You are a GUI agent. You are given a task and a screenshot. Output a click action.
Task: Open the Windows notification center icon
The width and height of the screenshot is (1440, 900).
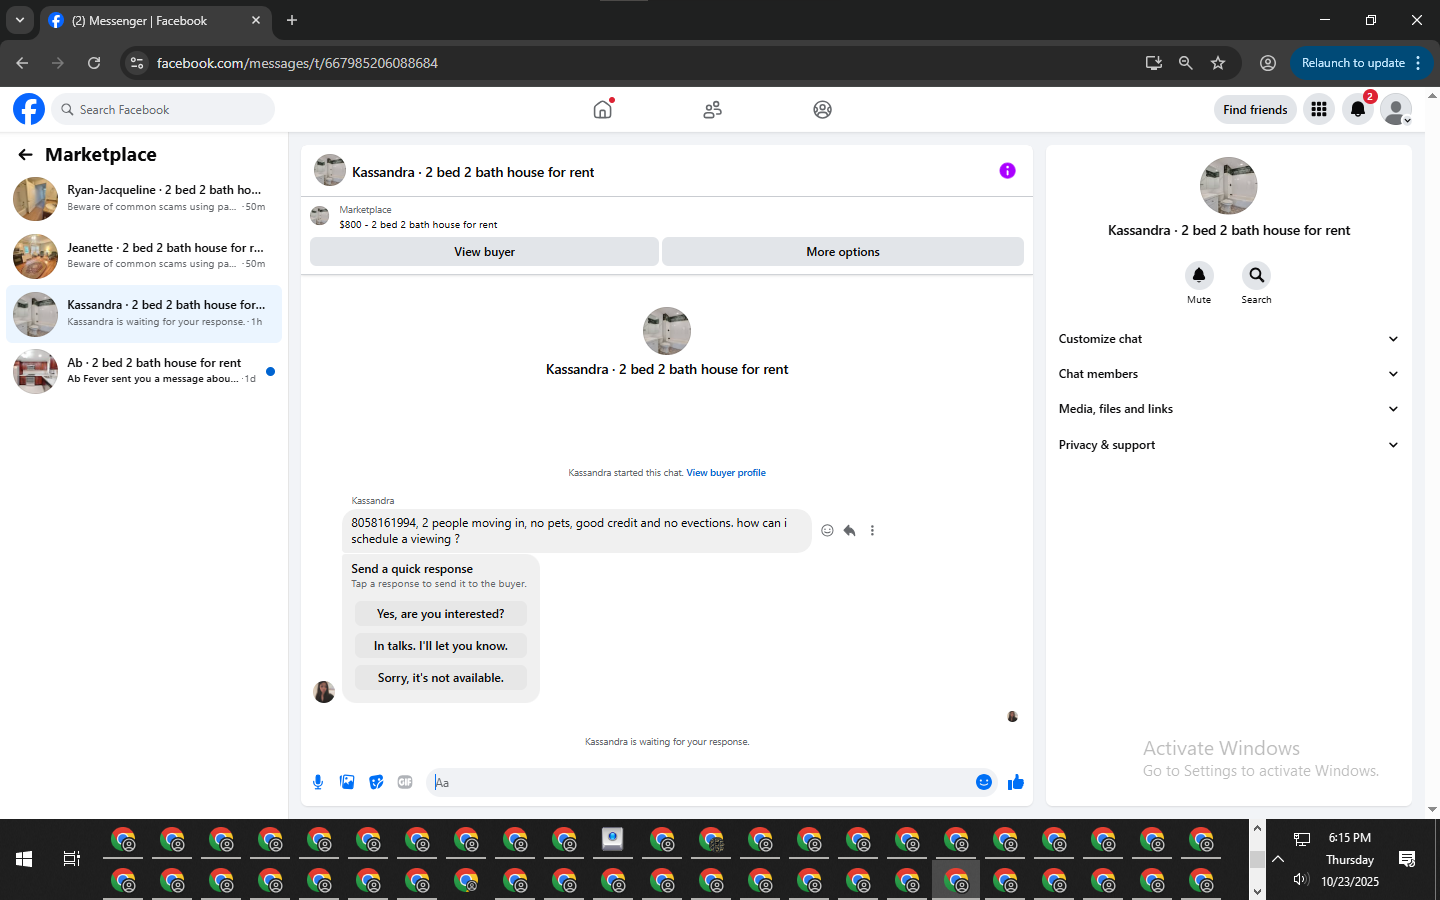[x=1407, y=859]
